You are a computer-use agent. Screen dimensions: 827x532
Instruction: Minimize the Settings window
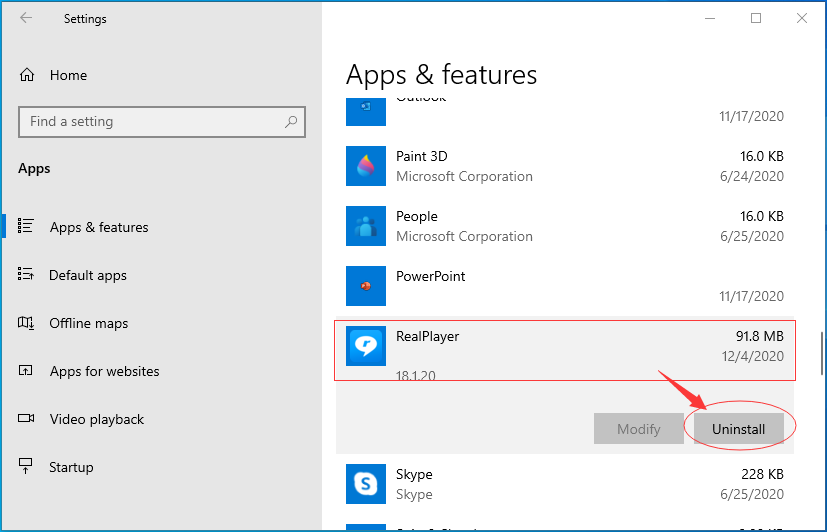tap(710, 18)
